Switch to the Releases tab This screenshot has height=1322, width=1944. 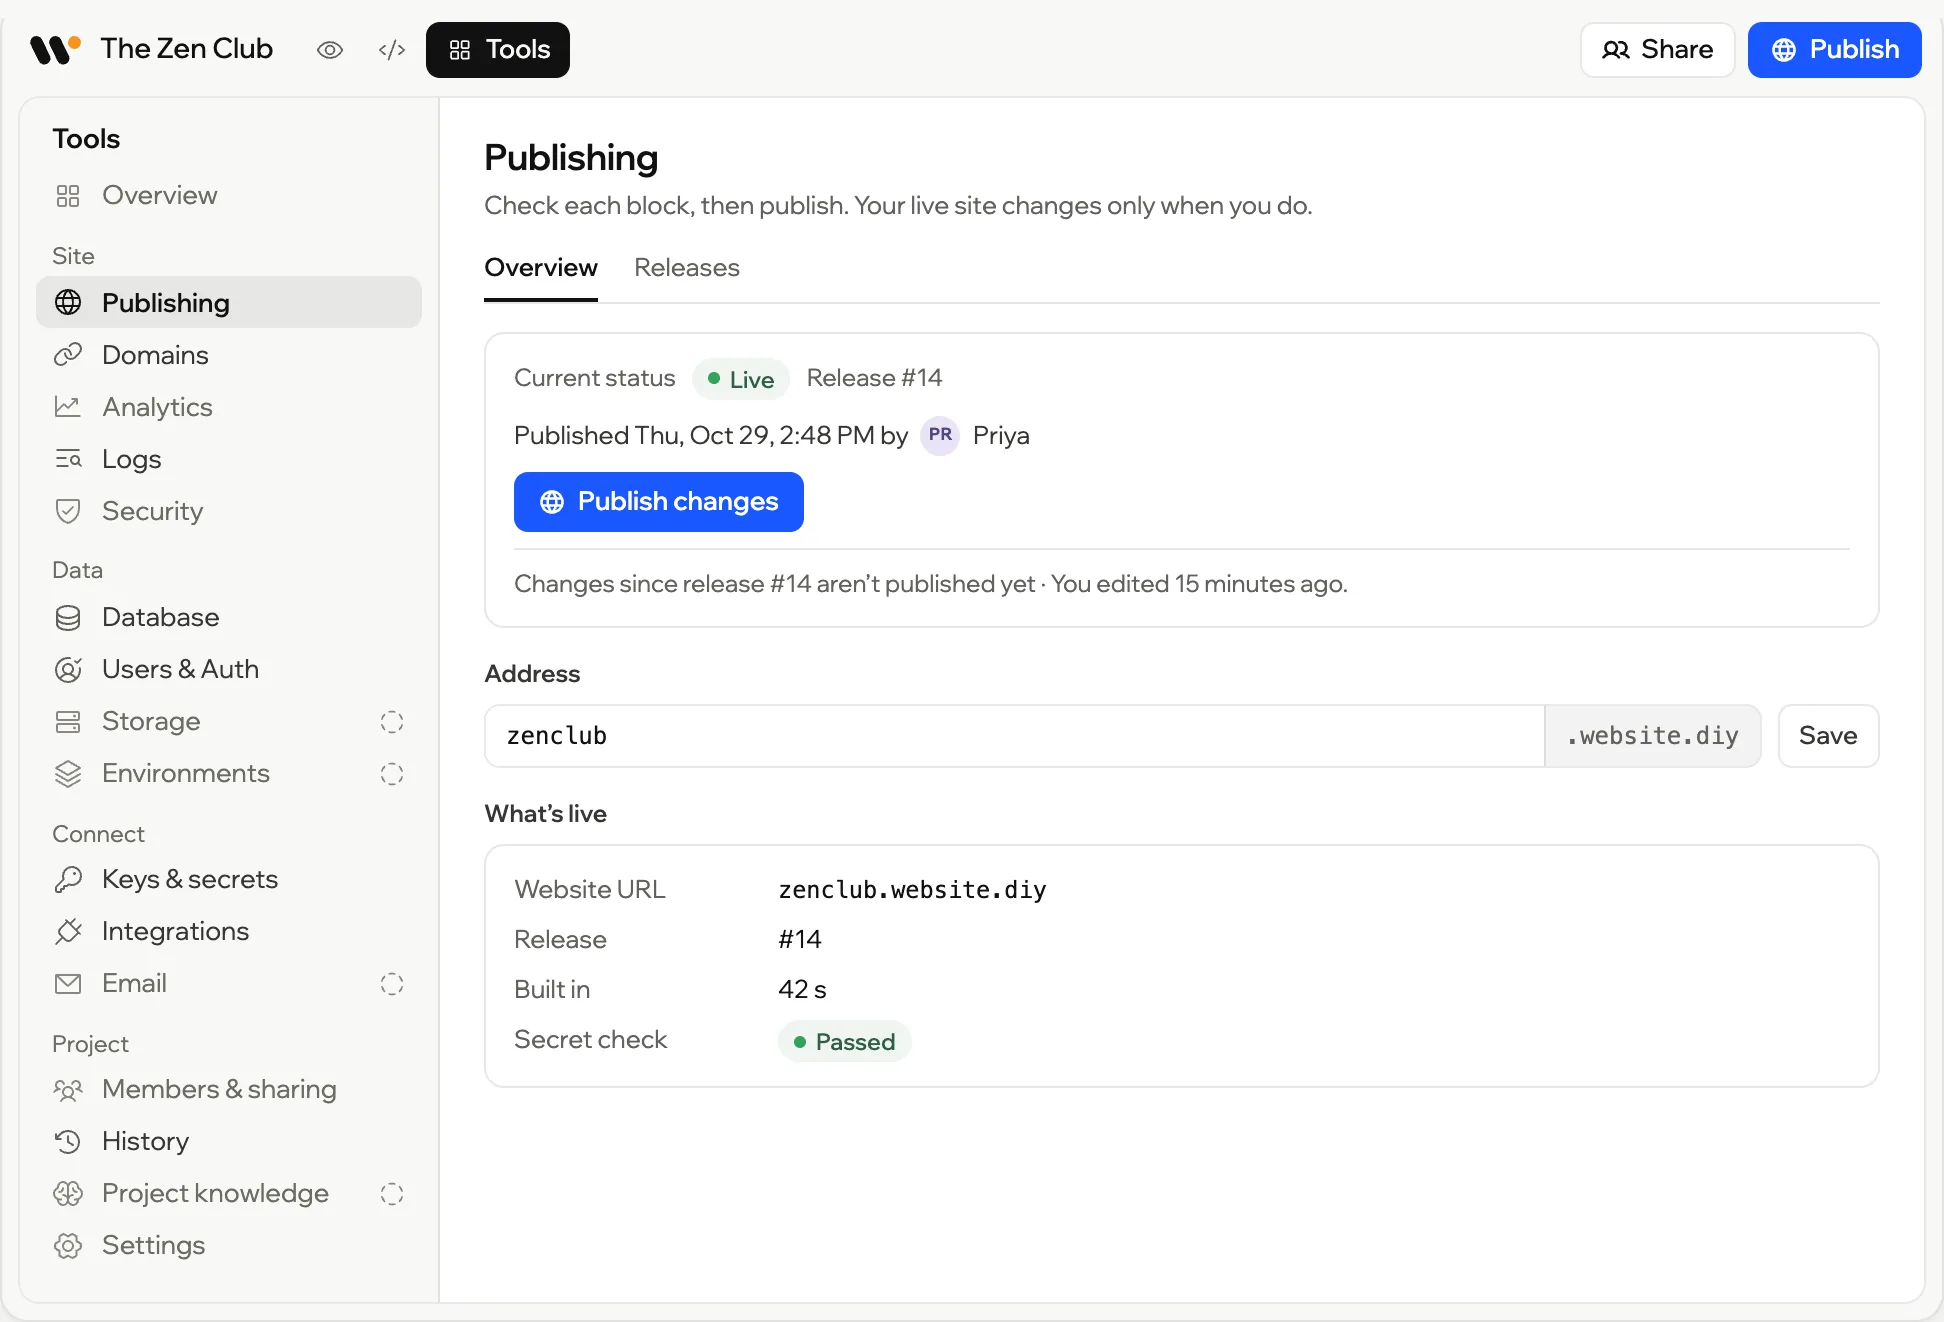[687, 268]
